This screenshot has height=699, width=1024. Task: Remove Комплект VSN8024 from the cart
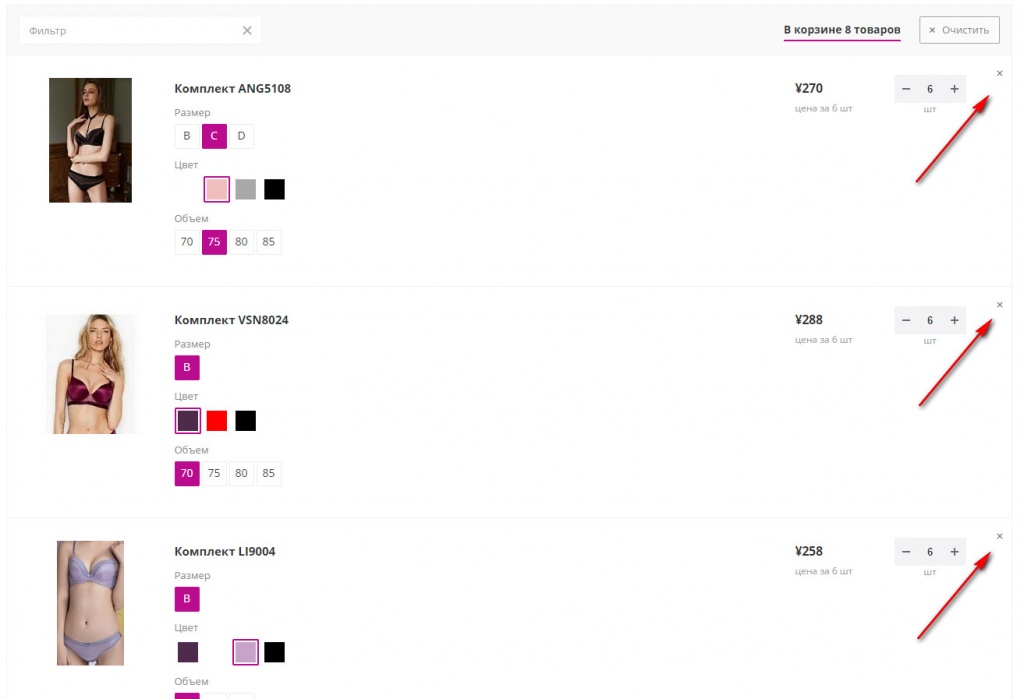point(999,304)
